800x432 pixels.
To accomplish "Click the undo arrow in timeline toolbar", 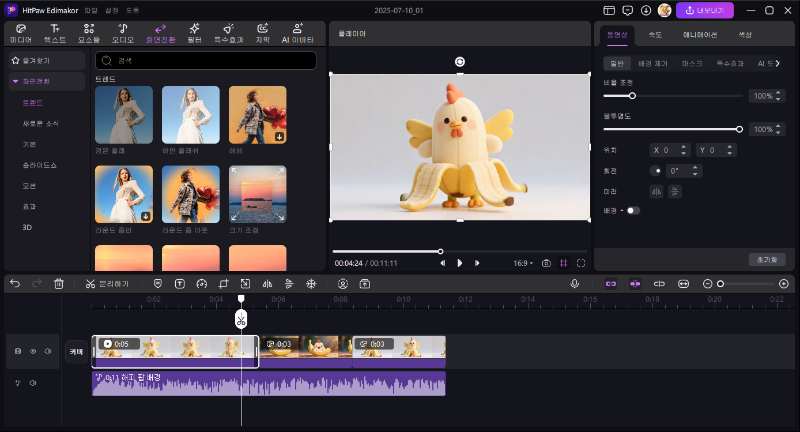I will (15, 284).
